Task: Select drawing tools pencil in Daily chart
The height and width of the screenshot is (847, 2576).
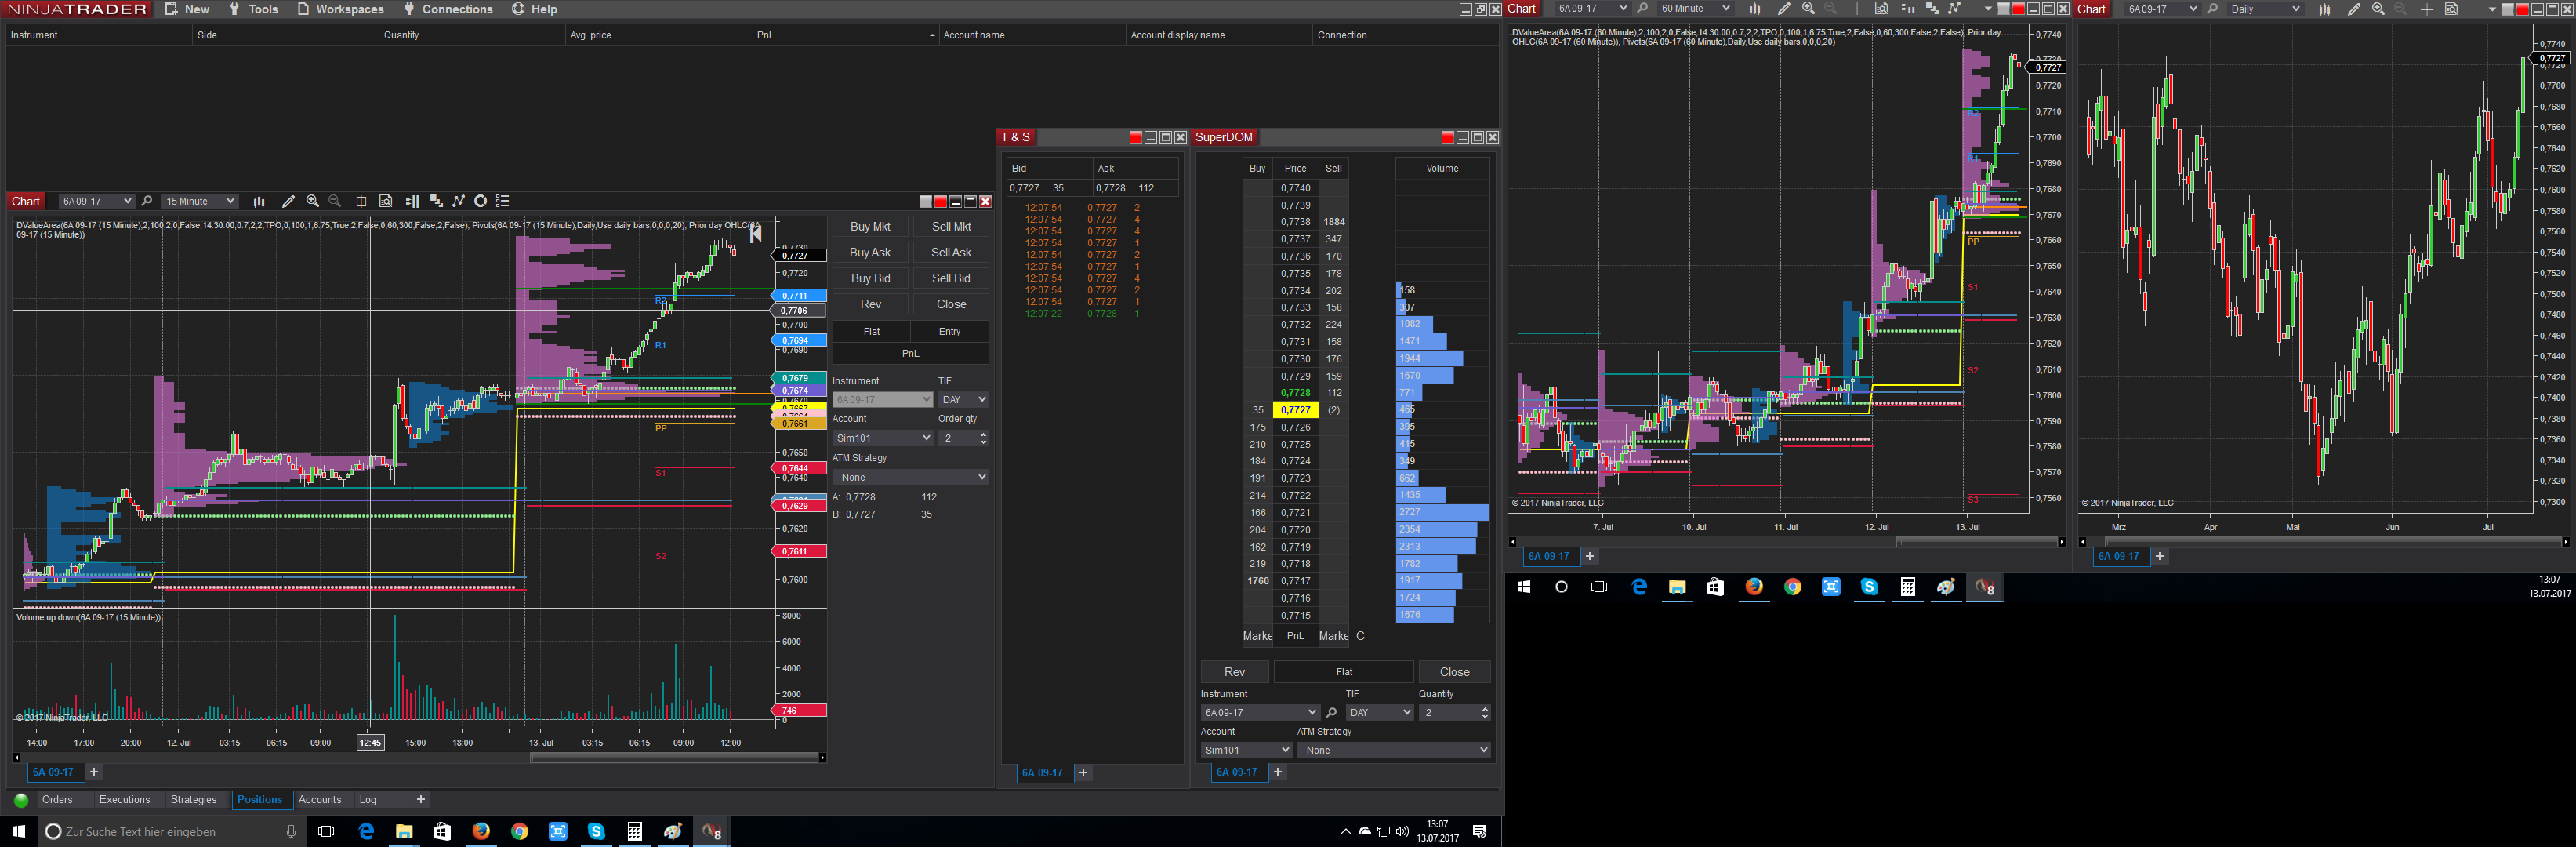Action: pos(2353,9)
